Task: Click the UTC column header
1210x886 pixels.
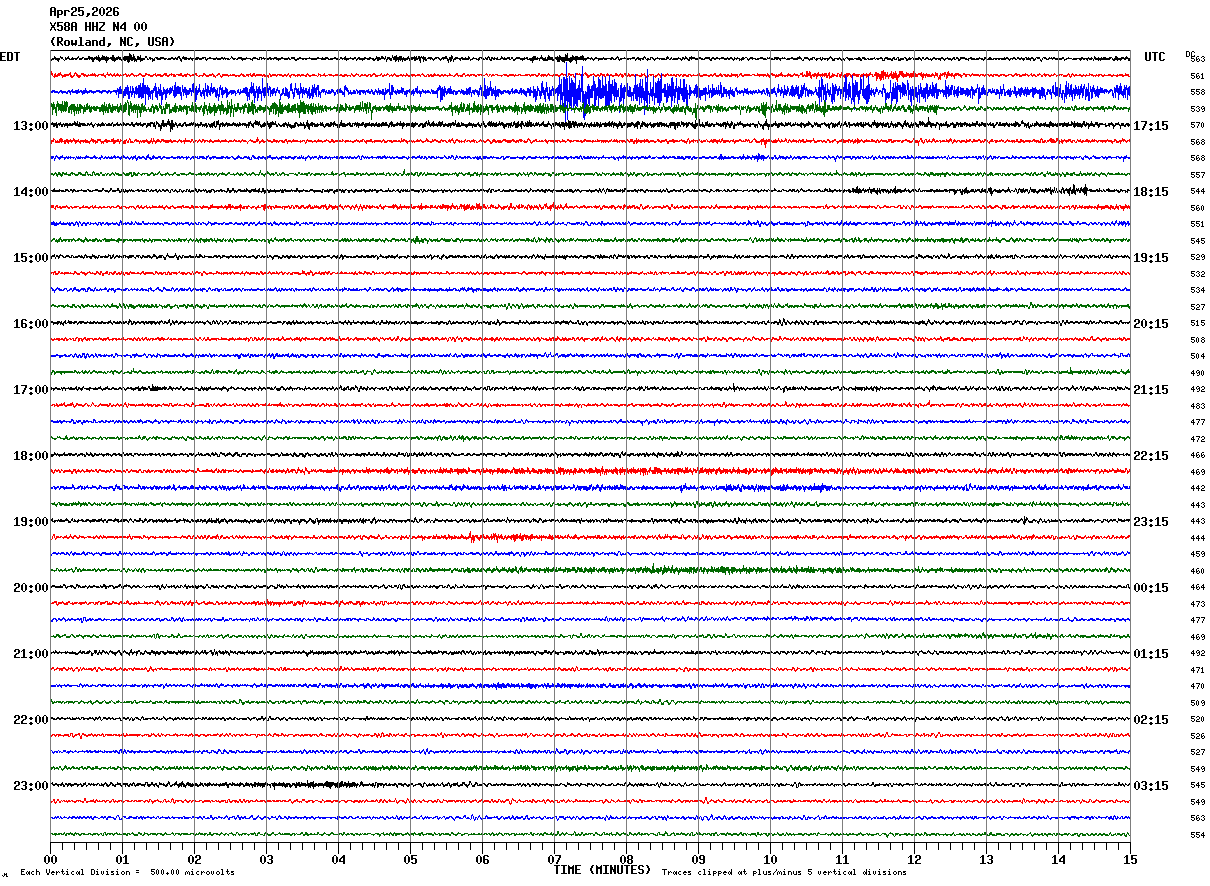Action: (1155, 57)
